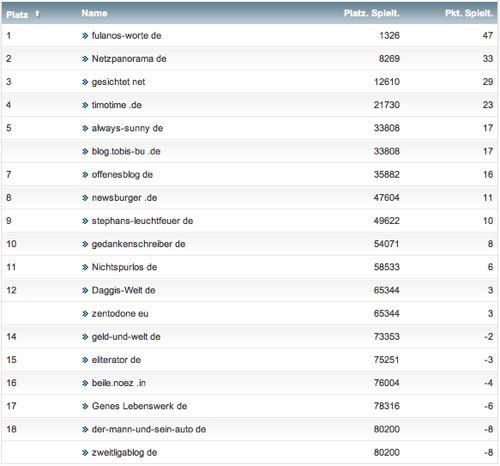Sort by Pkt. Spielt. column header

coord(469,13)
